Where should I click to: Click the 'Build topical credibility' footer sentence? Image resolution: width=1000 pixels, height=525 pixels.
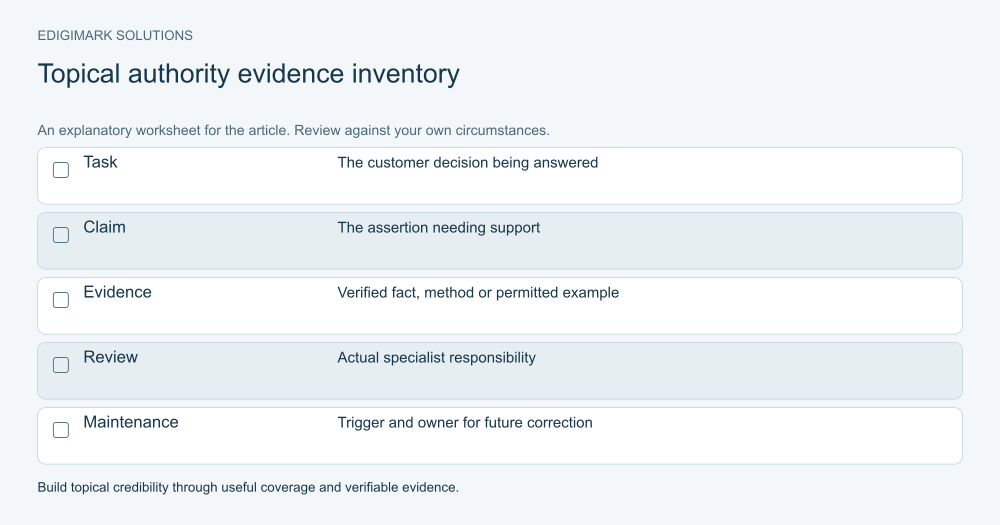pos(248,487)
